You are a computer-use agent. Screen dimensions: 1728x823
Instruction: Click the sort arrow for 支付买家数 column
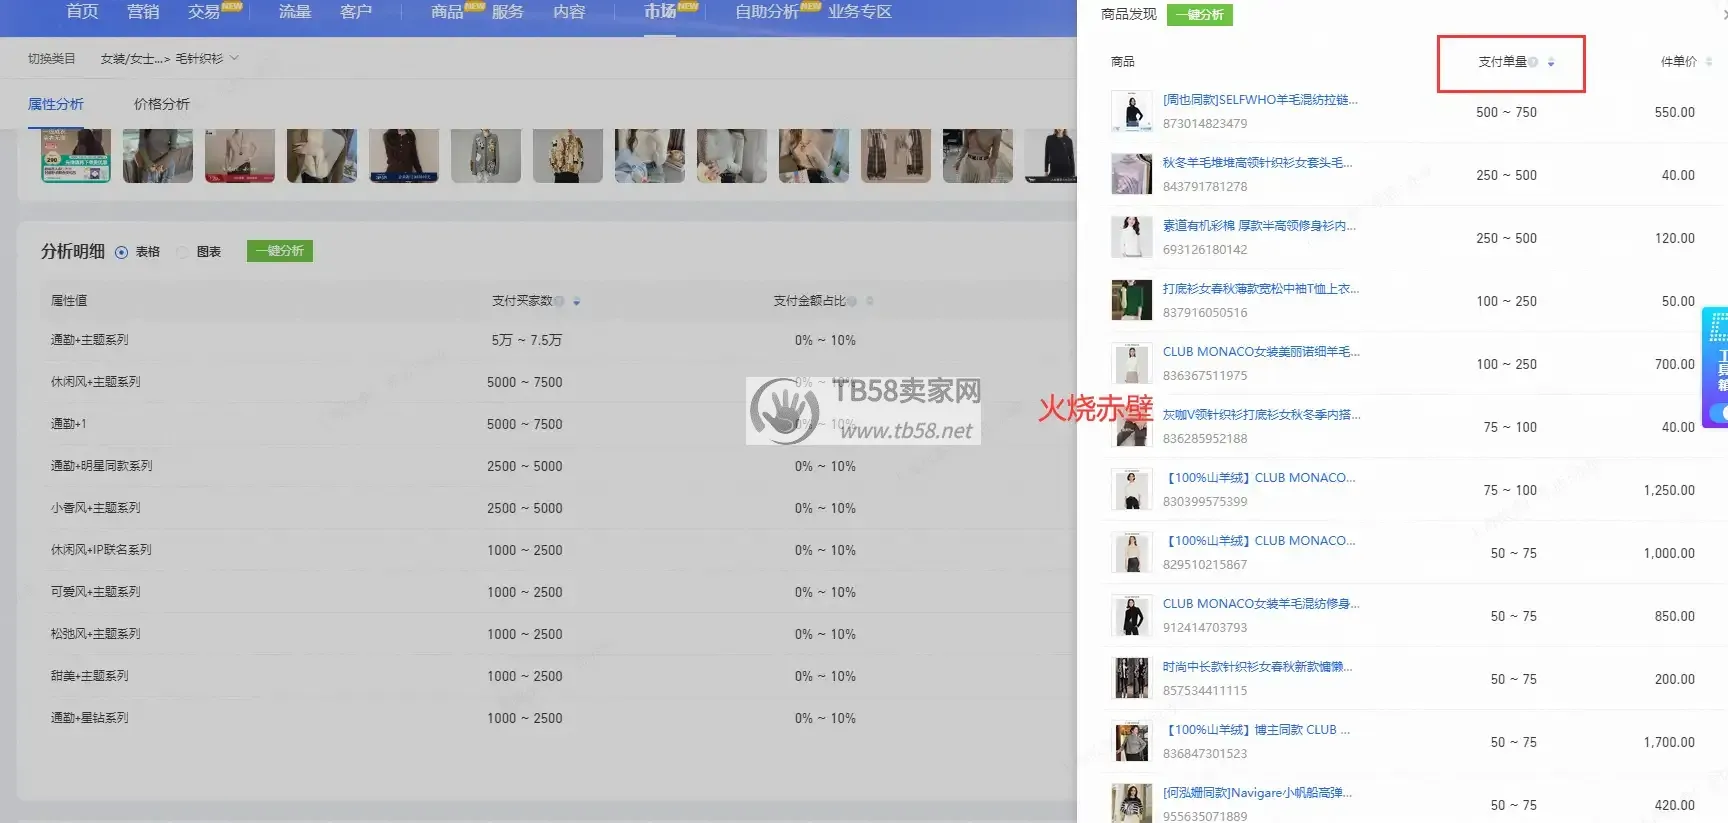tap(577, 301)
